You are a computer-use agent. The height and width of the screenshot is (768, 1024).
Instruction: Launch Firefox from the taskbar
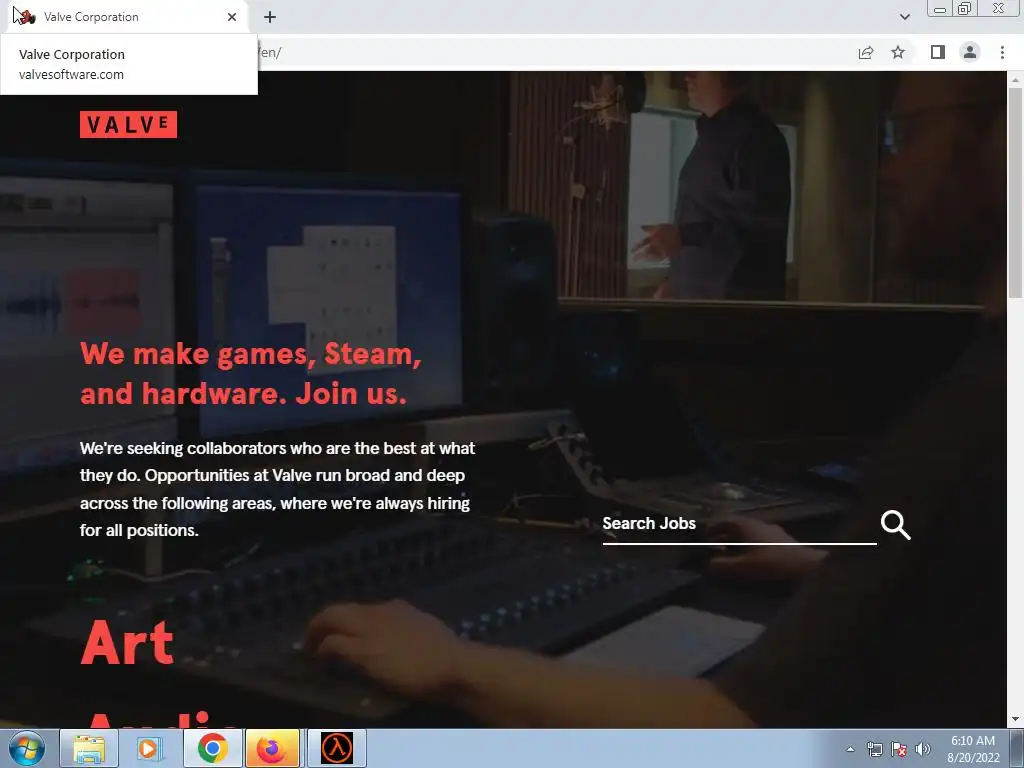(x=272, y=748)
